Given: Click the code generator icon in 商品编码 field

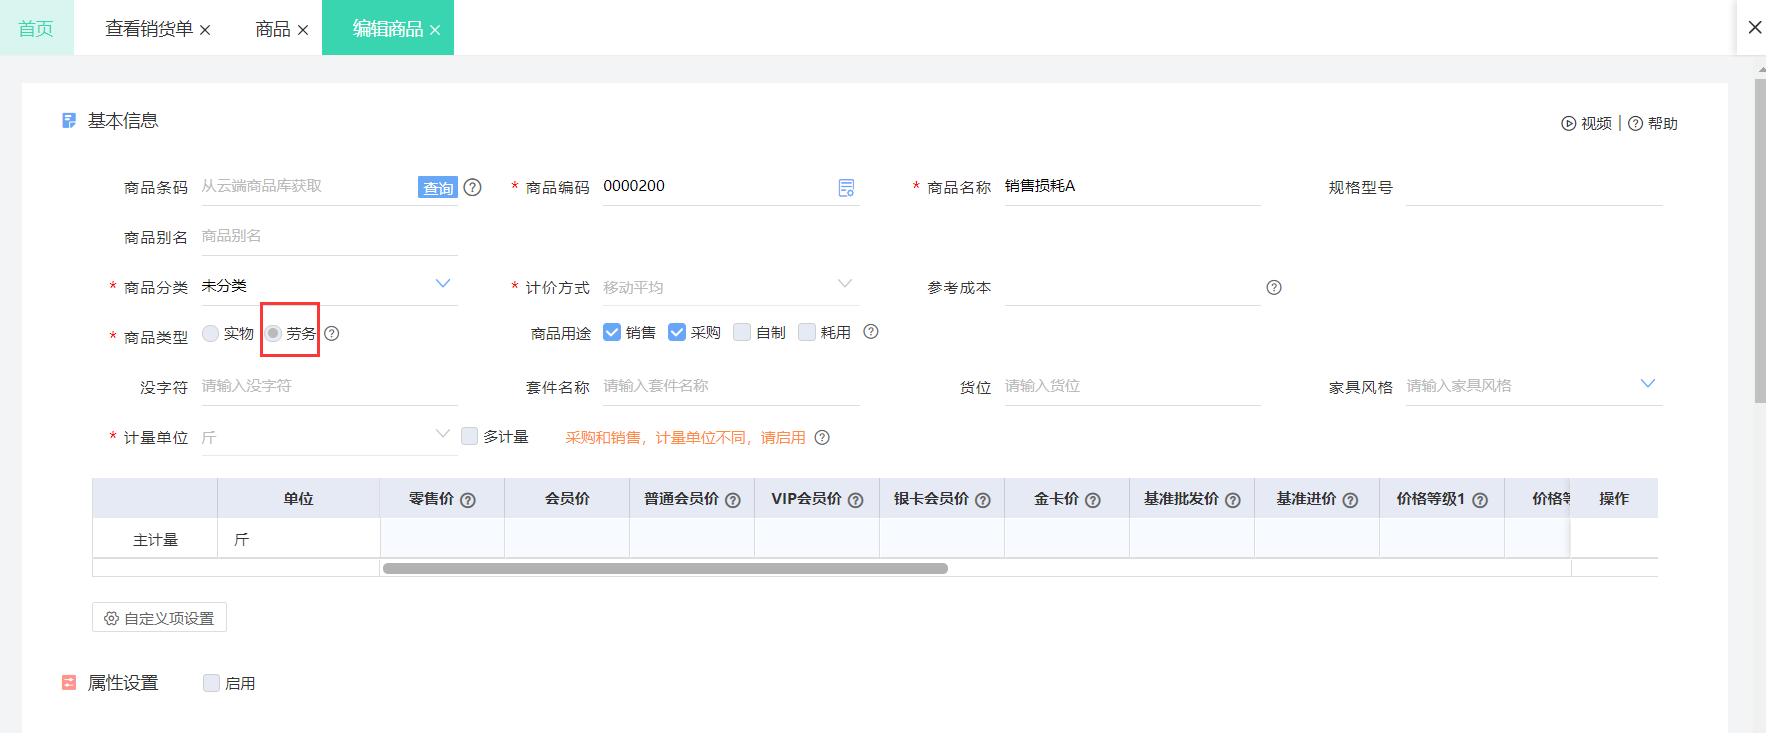Looking at the screenshot, I should click(846, 188).
